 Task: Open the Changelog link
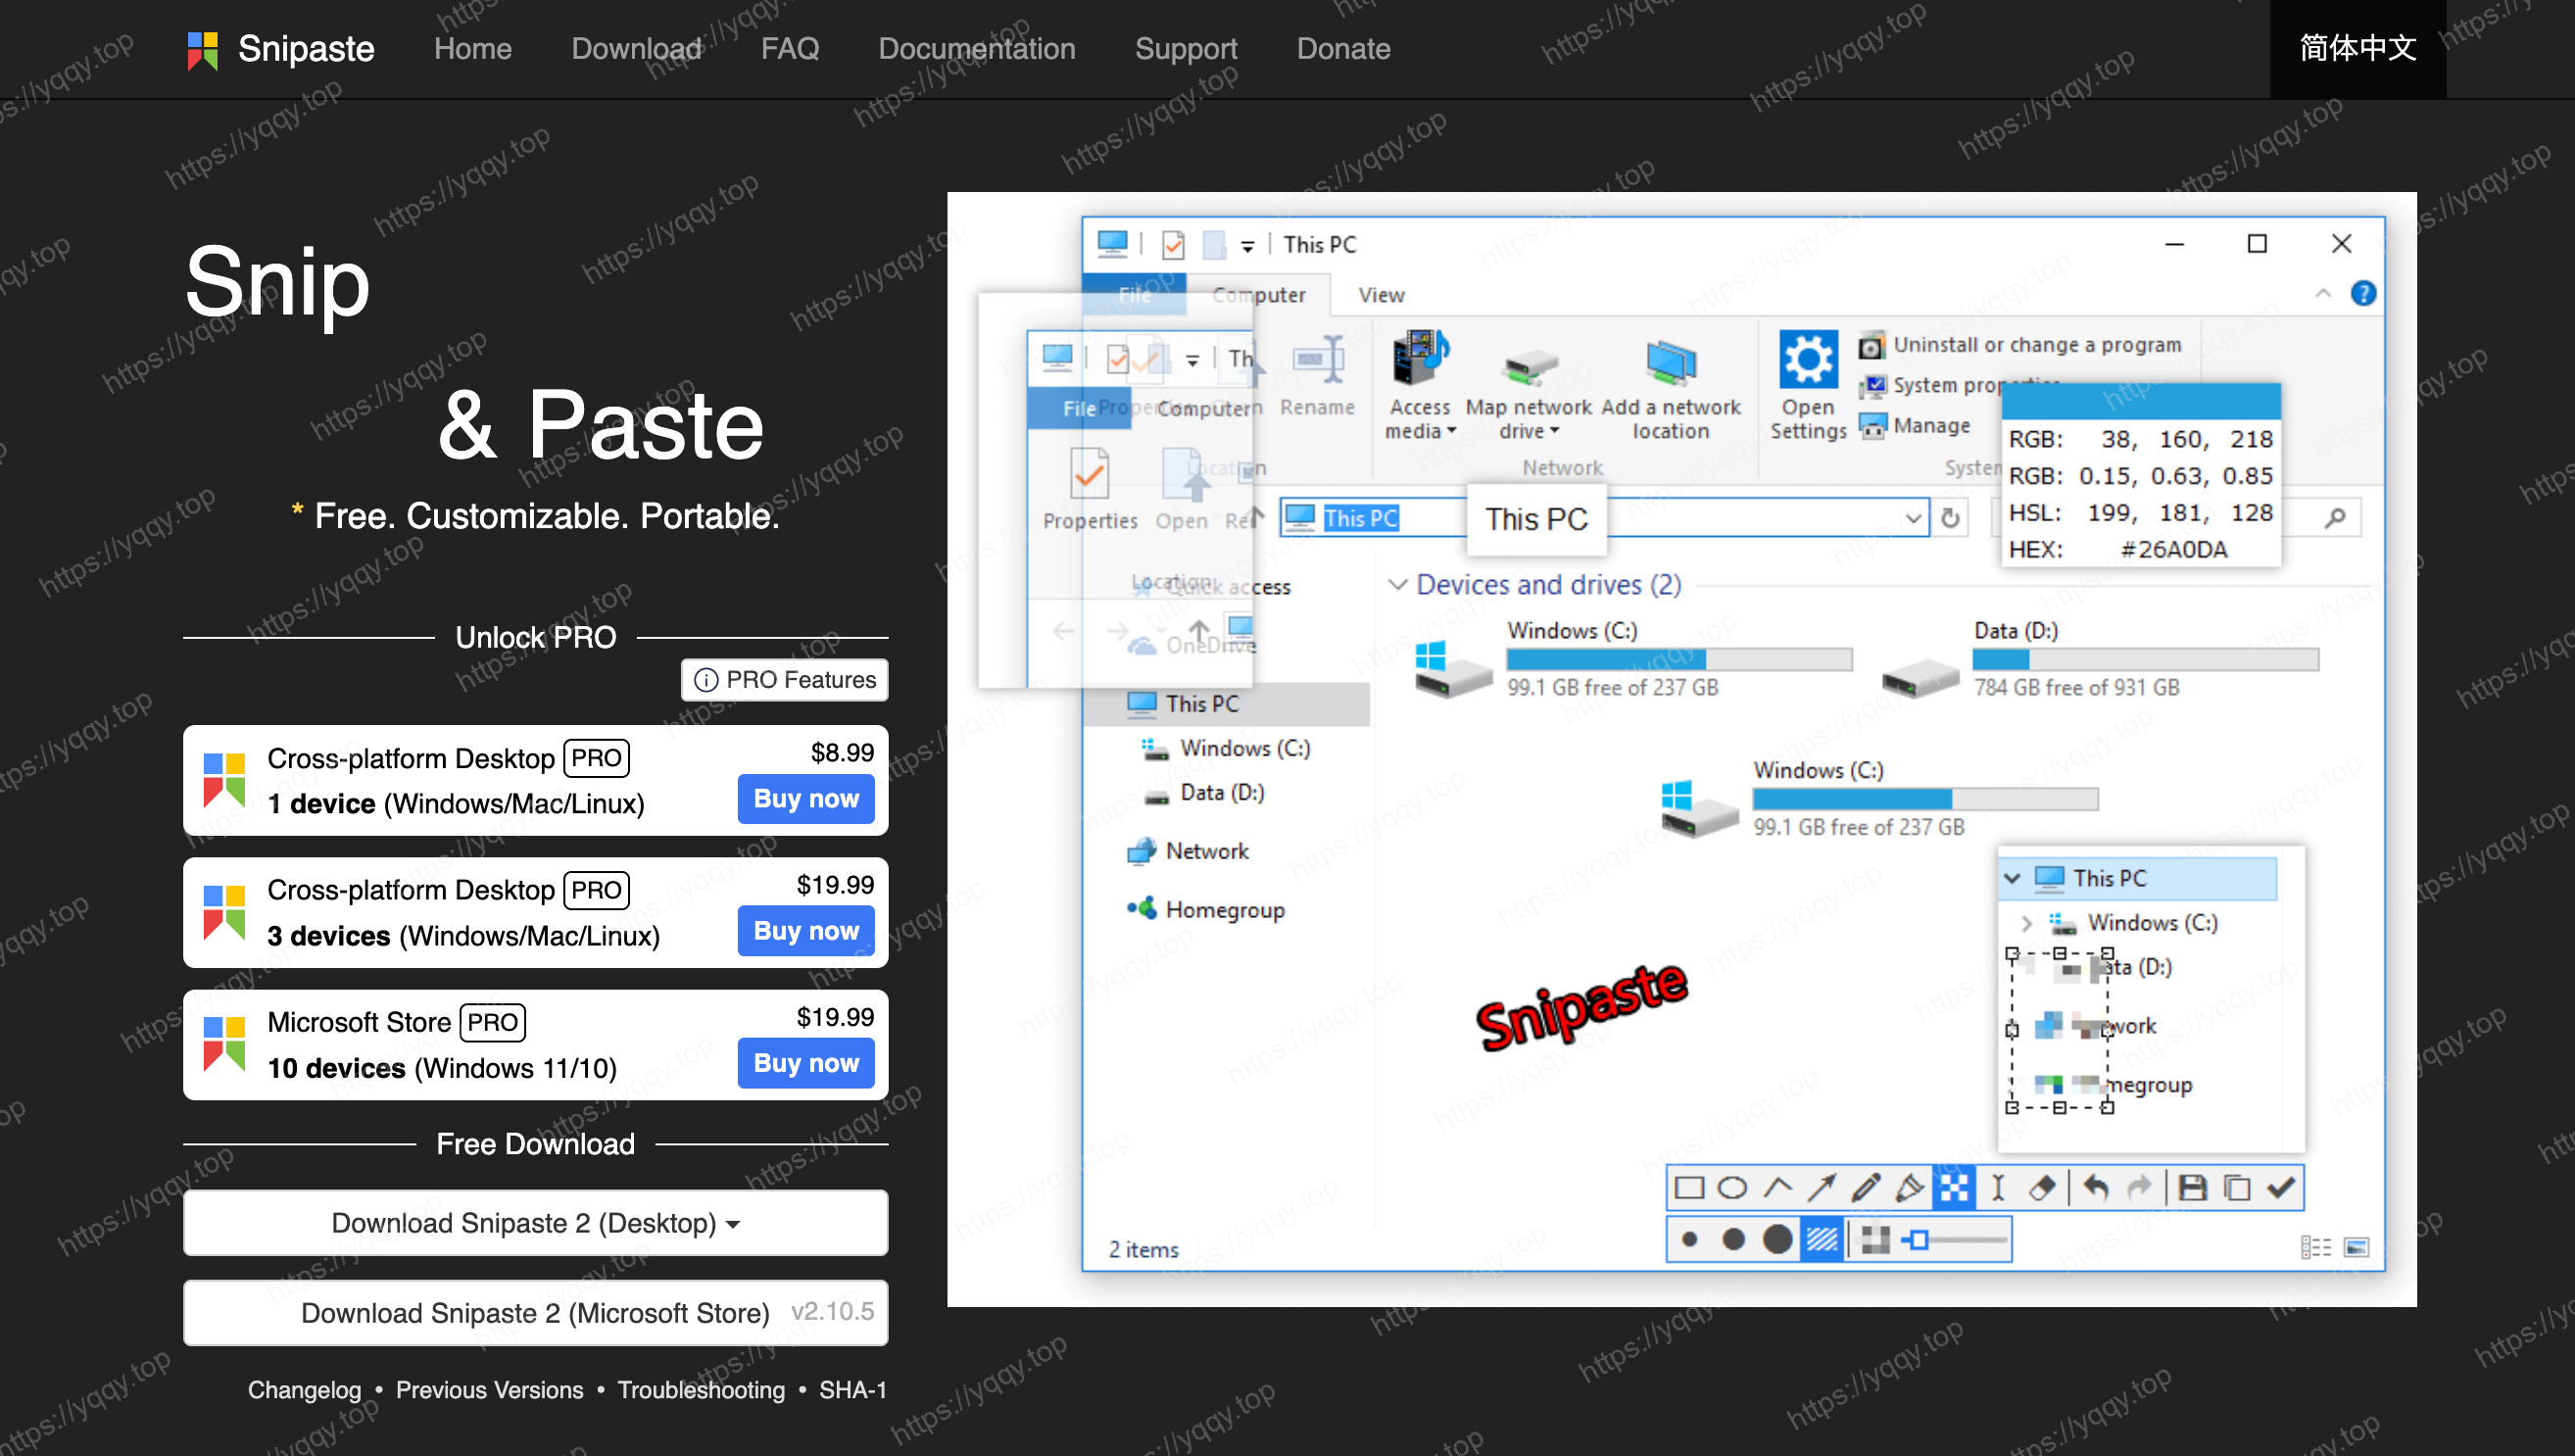(304, 1390)
